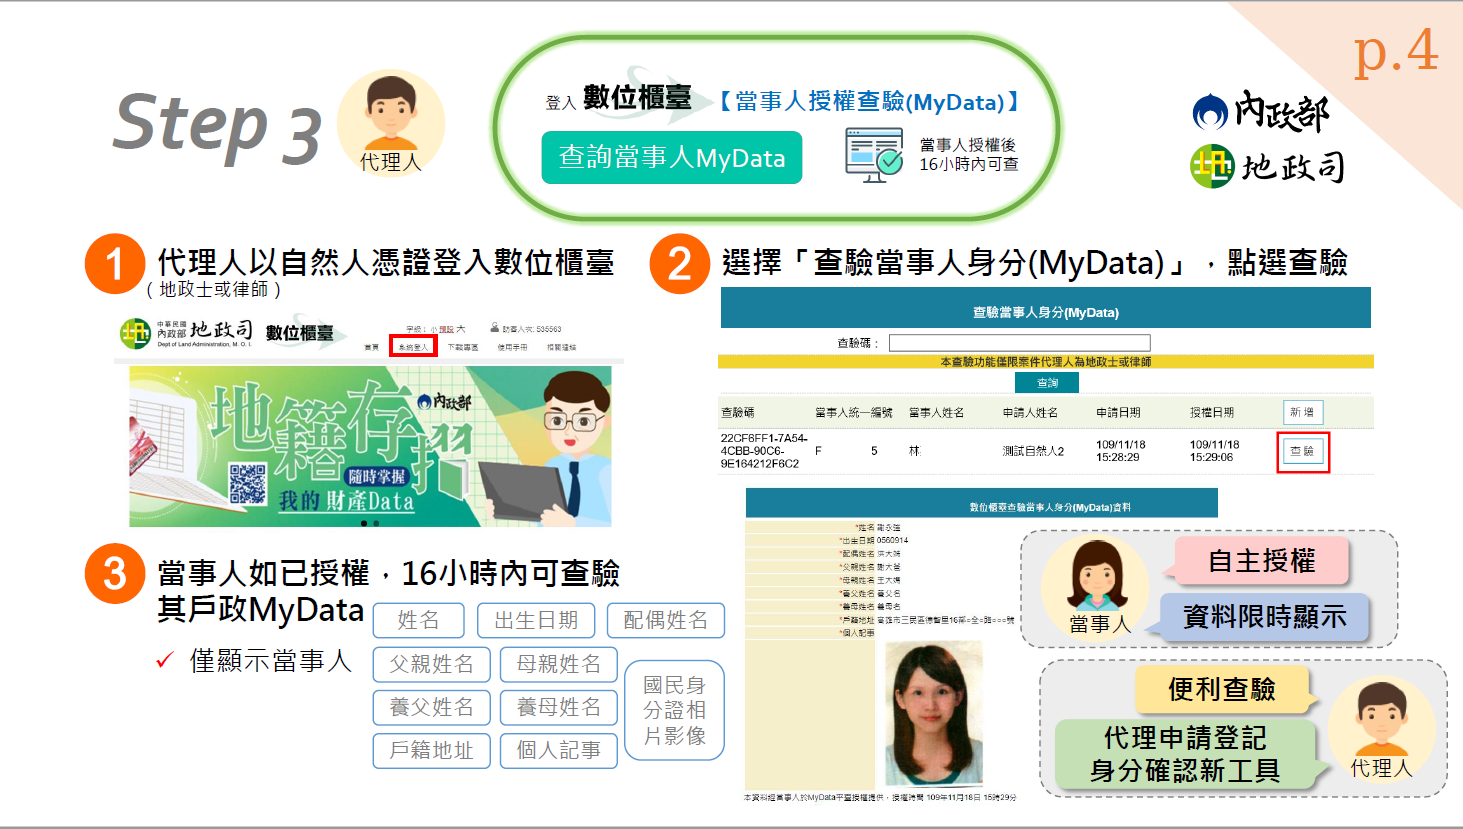Select 系統登入 in the navigation menu
Viewport: 1463px width, 829px height.
point(413,347)
